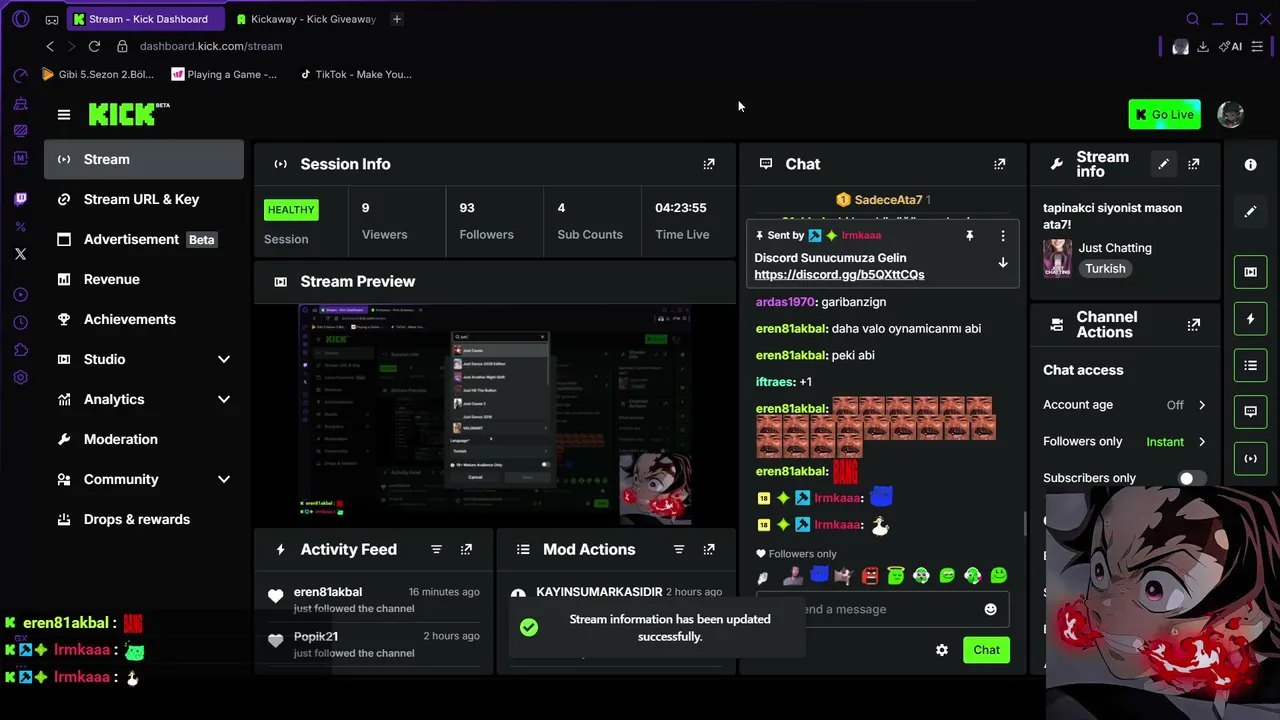The width and height of the screenshot is (1280, 720).
Task: Click the info icon in right rail
Action: tap(1250, 164)
